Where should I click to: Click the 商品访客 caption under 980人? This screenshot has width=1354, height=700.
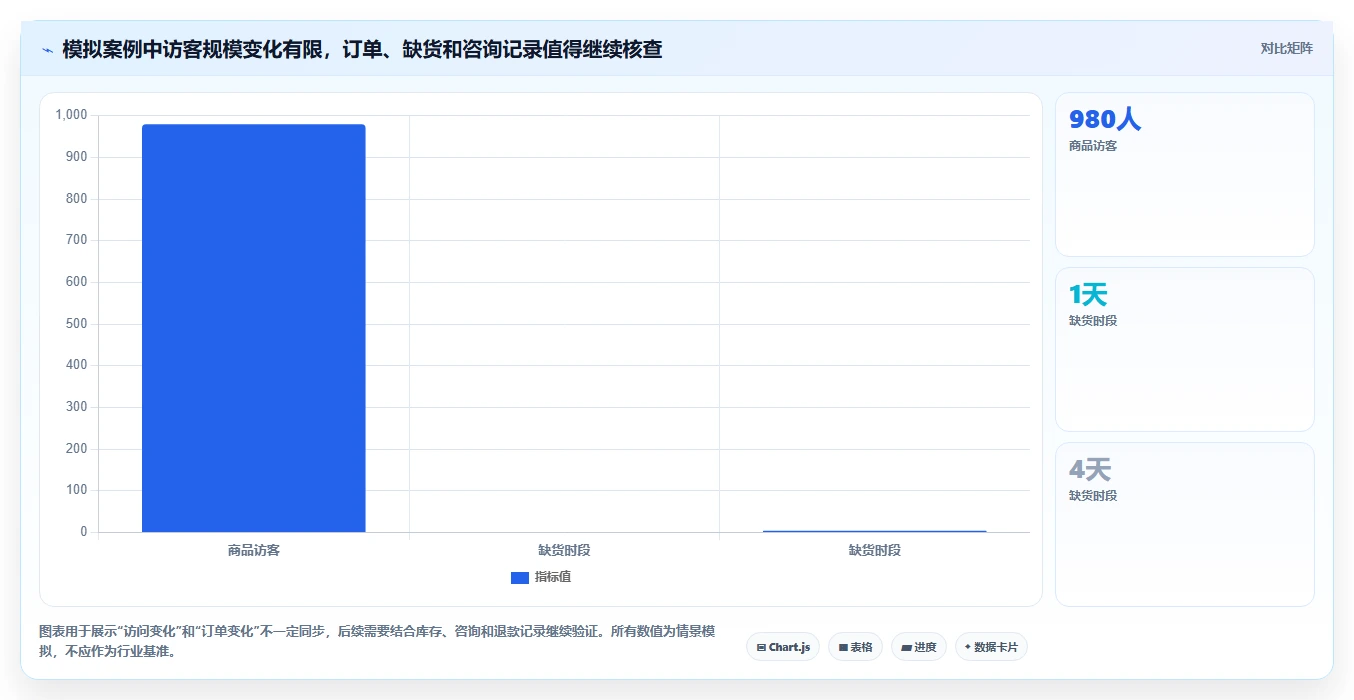(1093, 146)
